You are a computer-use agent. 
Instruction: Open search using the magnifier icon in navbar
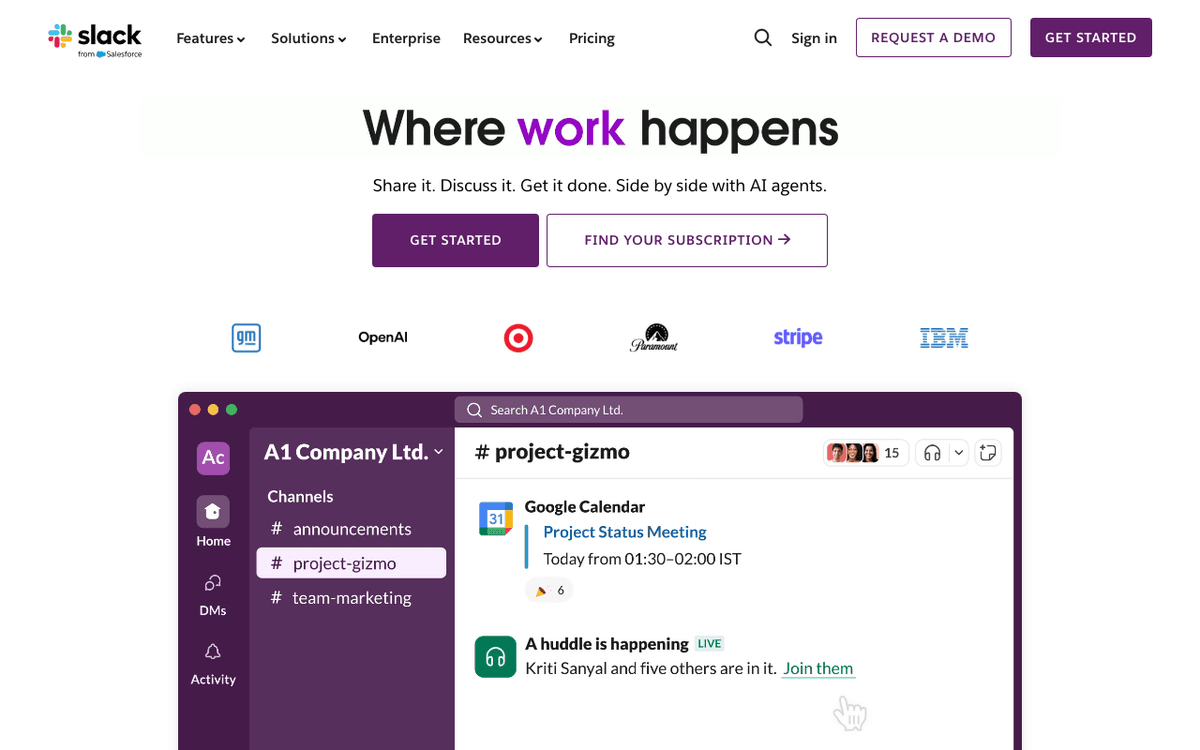[x=763, y=37]
